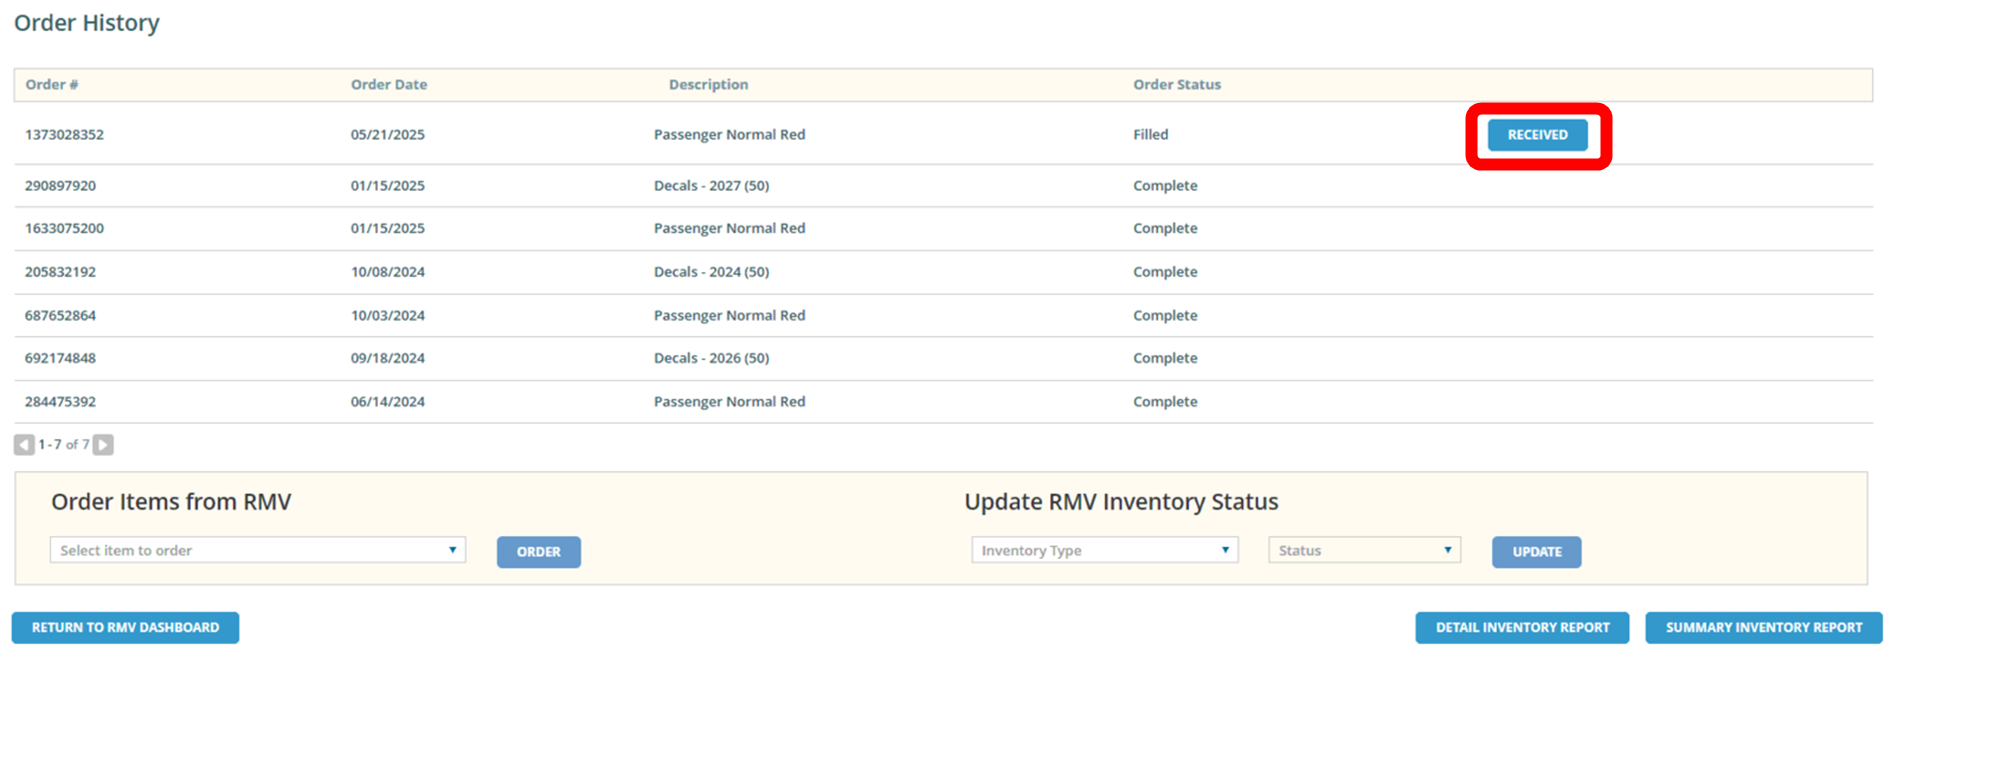Click the Update button
The height and width of the screenshot is (773, 2000).
click(x=1536, y=552)
